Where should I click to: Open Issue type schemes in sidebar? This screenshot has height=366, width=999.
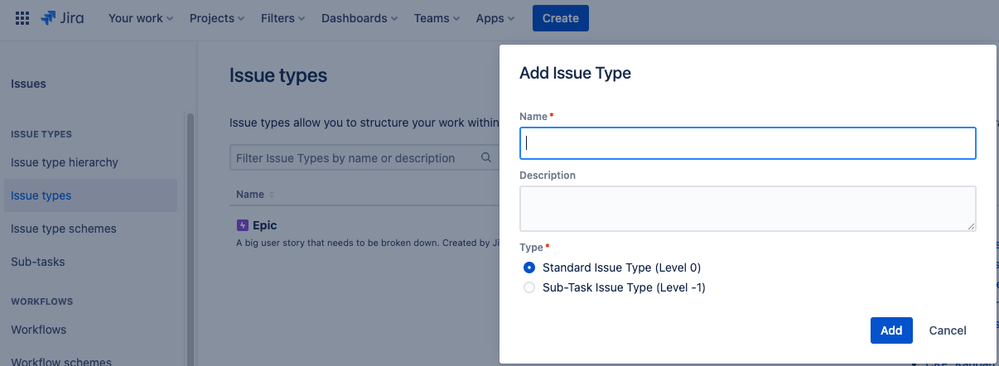[64, 229]
